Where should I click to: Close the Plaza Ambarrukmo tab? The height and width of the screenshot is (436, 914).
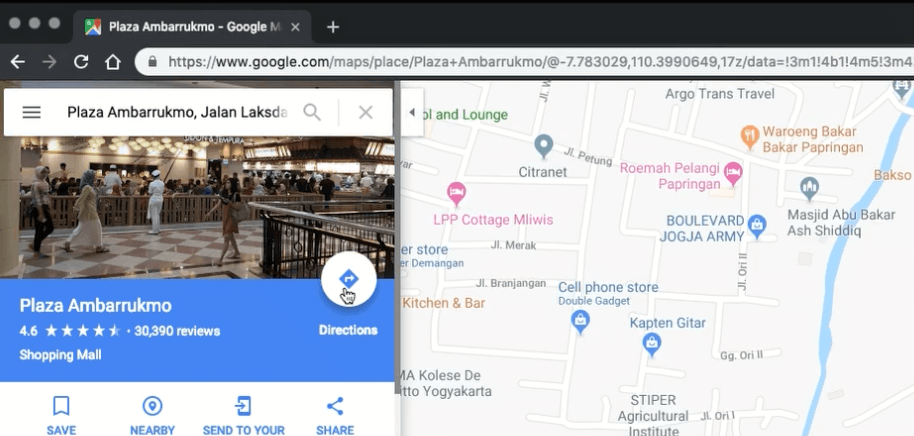pyautogui.click(x=295, y=27)
